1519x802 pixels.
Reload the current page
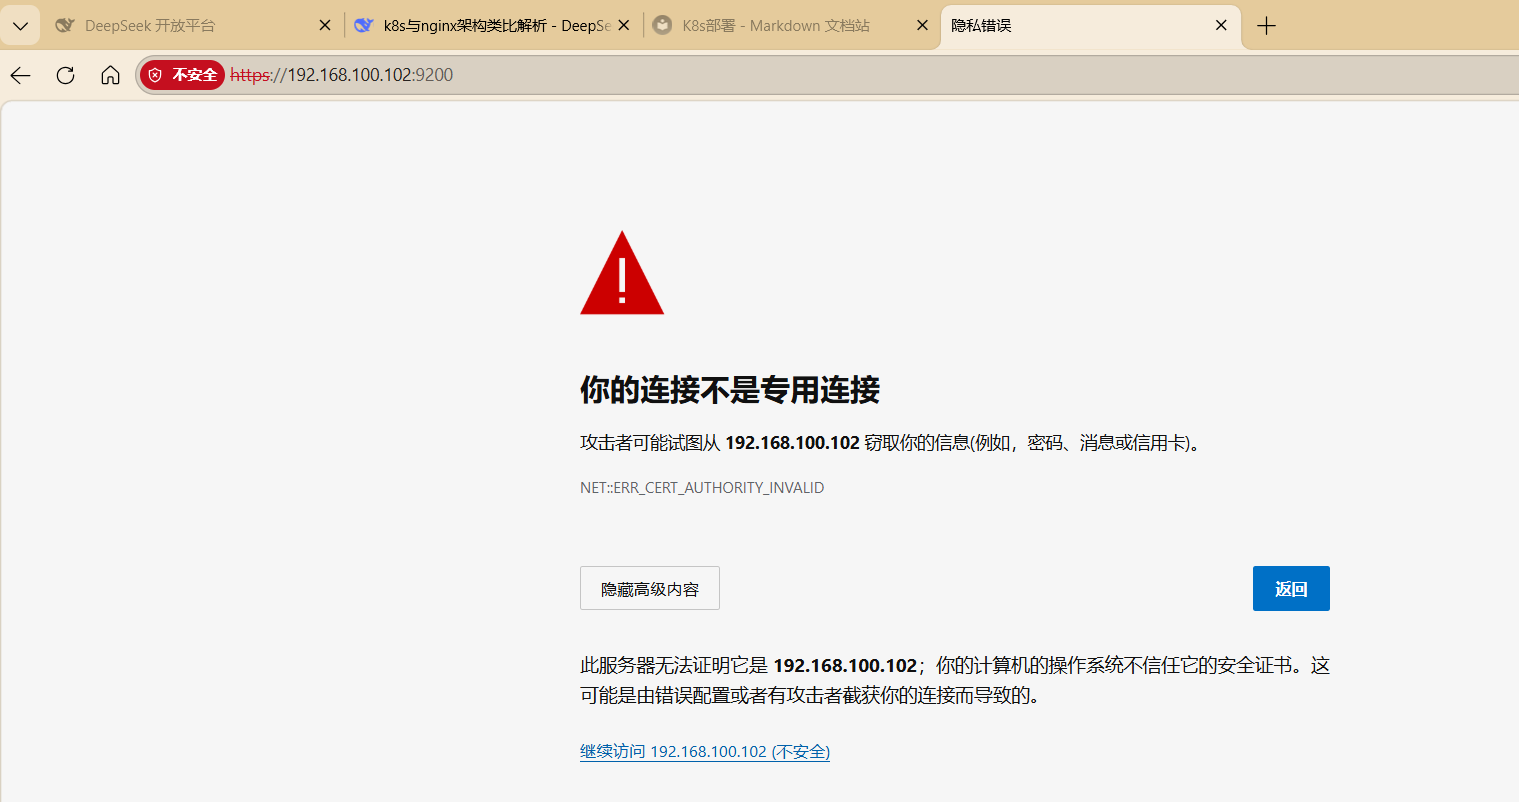pyautogui.click(x=66, y=75)
